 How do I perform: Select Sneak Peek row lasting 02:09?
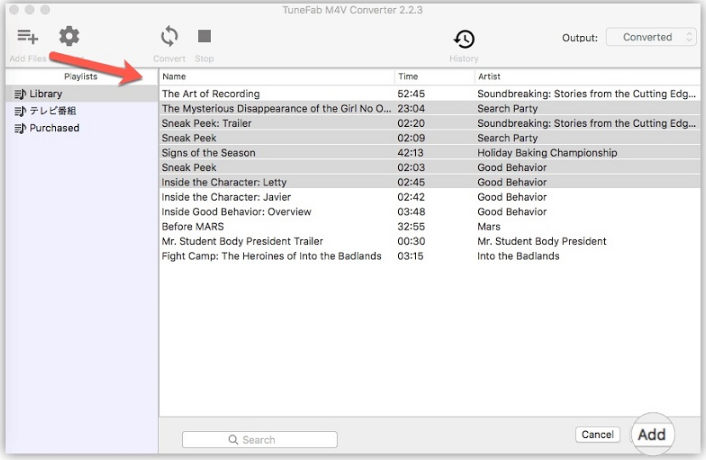coord(430,138)
